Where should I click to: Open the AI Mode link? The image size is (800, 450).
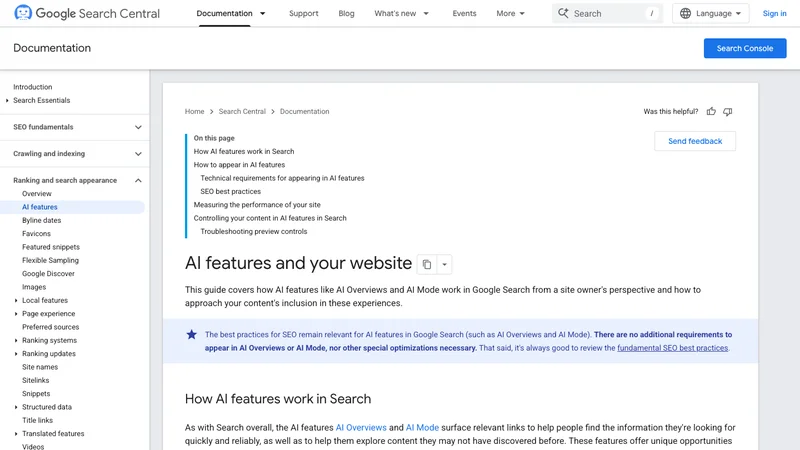point(422,428)
